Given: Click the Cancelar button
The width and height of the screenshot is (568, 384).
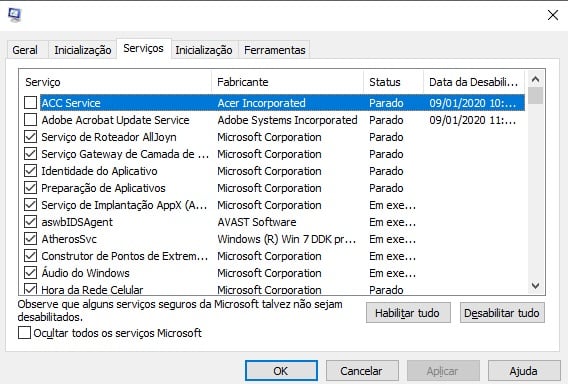Looking at the screenshot, I should 362,371.
